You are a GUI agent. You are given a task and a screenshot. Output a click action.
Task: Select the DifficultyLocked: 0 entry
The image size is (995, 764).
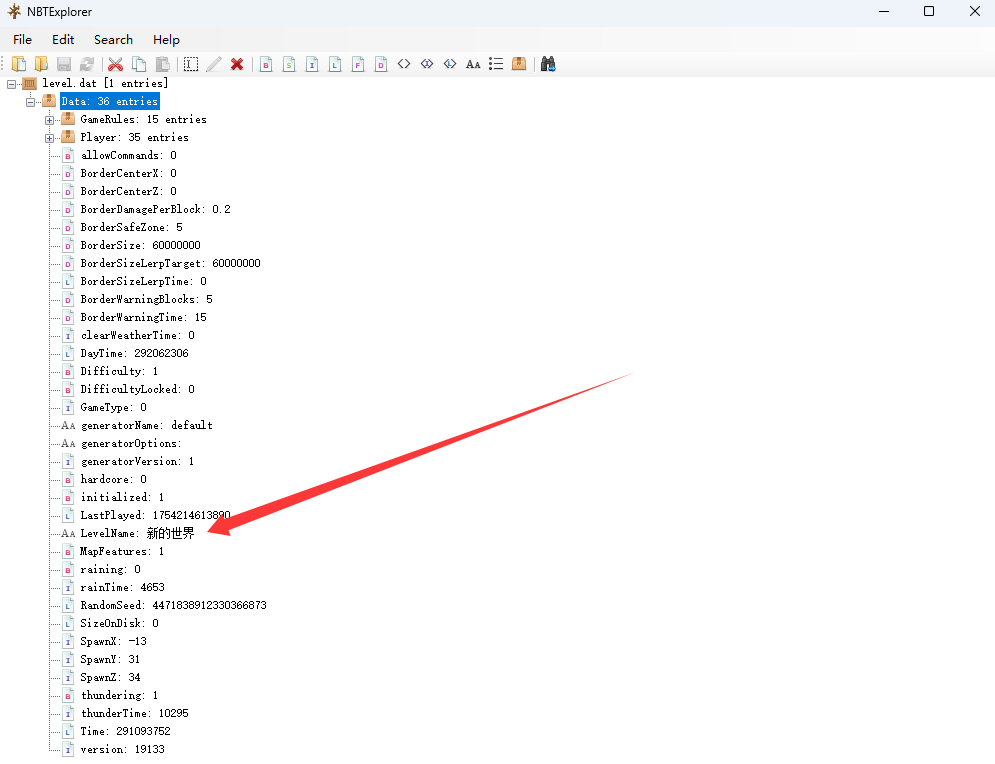click(x=138, y=389)
